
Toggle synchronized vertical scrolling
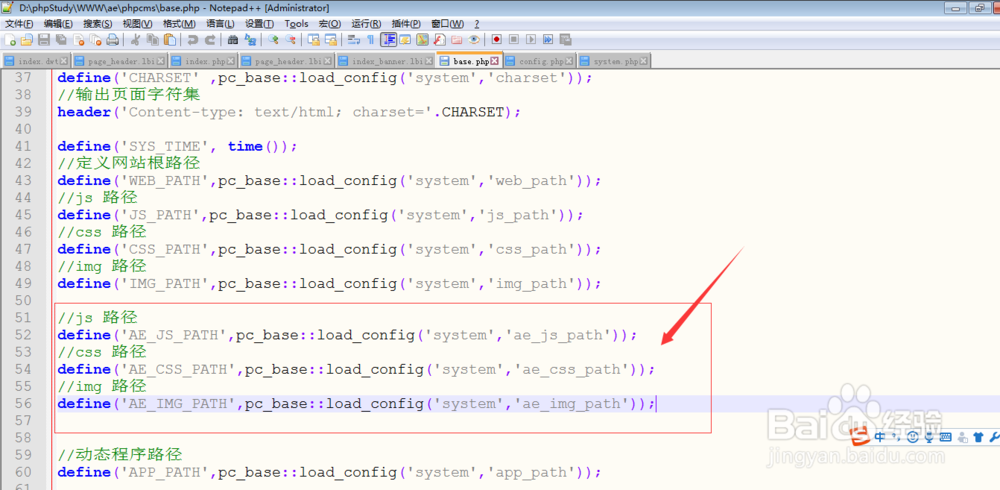tap(313, 40)
